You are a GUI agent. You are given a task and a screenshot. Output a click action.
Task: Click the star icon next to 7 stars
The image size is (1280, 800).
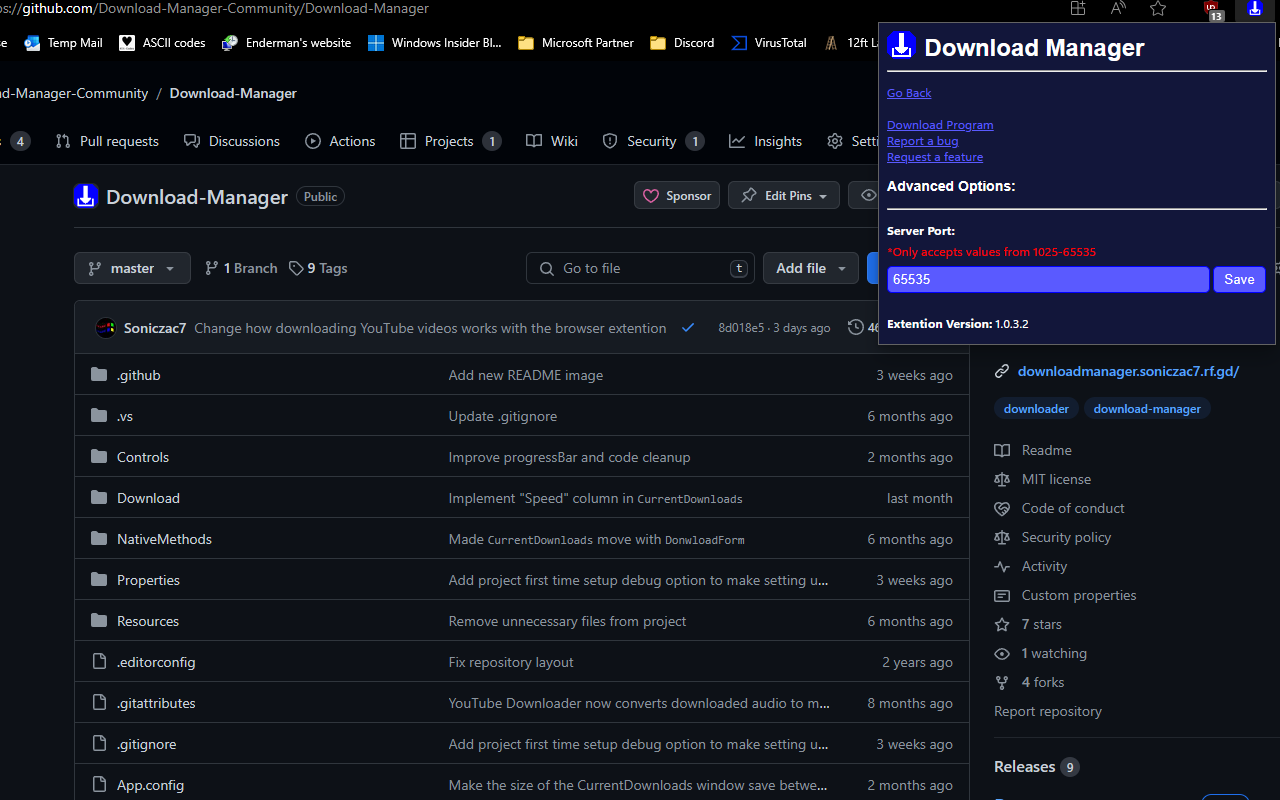pyautogui.click(x=1002, y=625)
